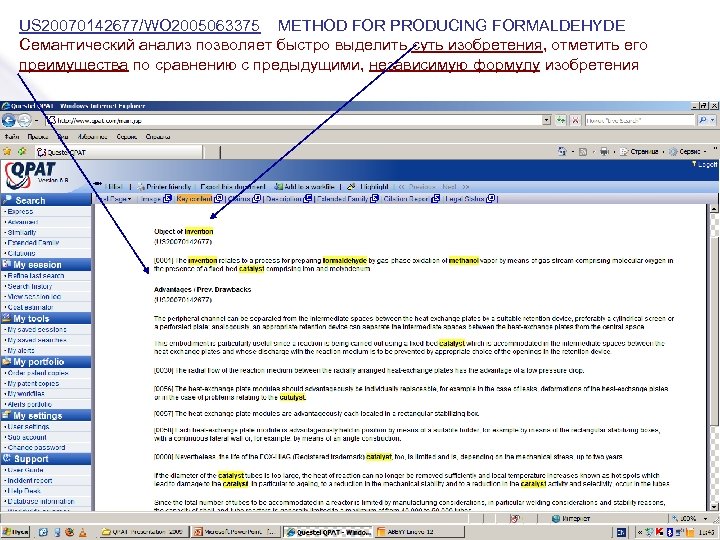Click Refine last search in sidebar
The width and height of the screenshot is (720, 540).
click(x=36, y=276)
